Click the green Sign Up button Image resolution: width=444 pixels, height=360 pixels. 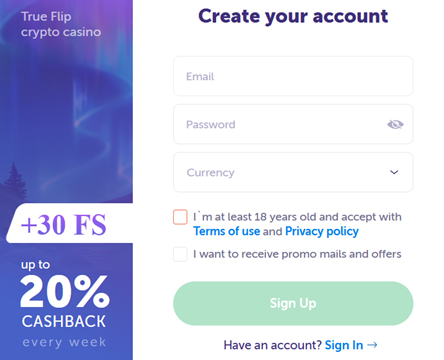click(293, 303)
